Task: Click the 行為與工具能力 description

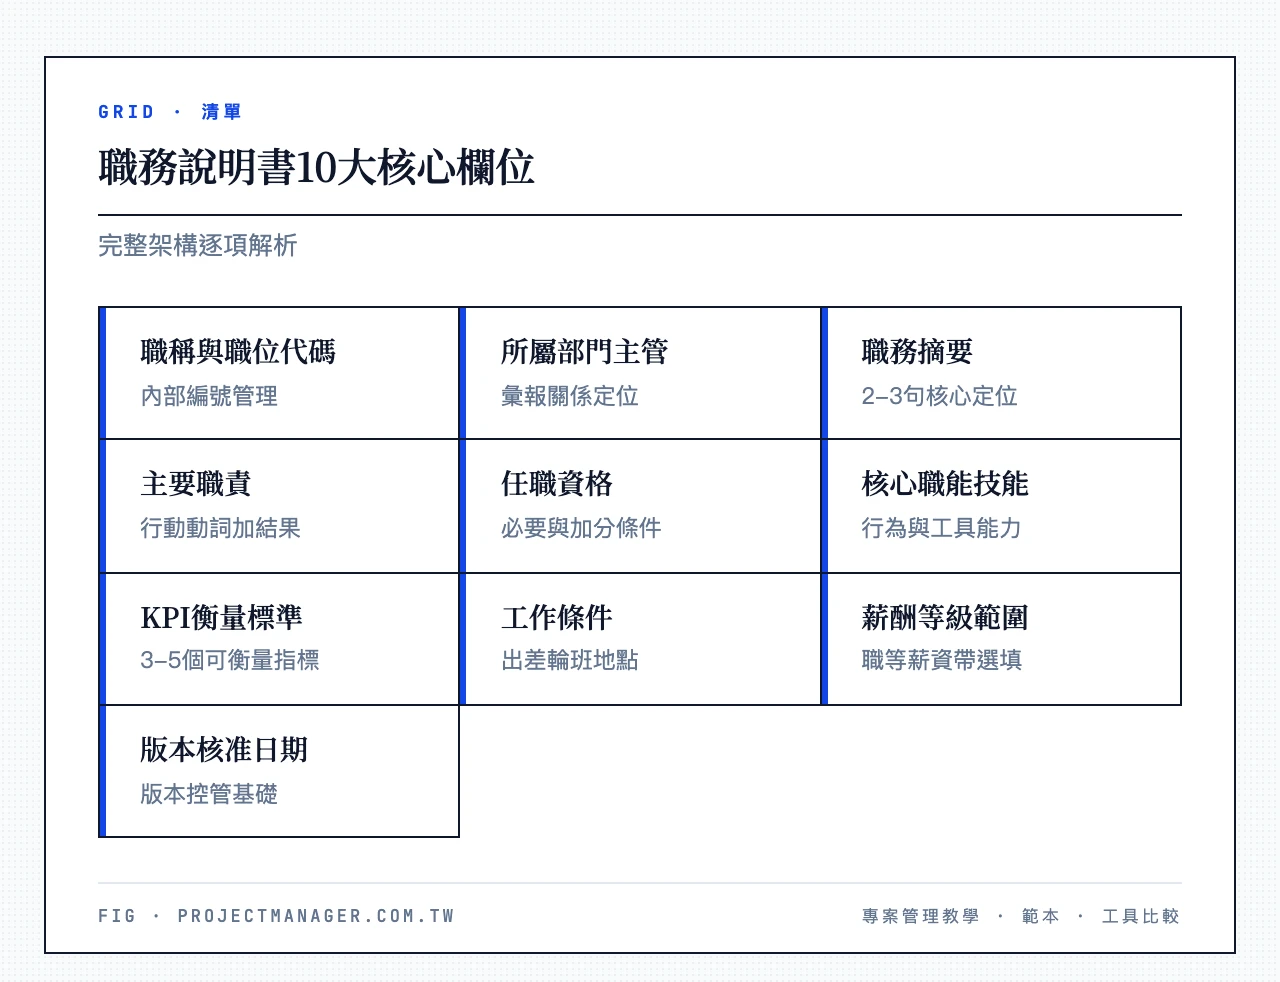Action: 942,528
